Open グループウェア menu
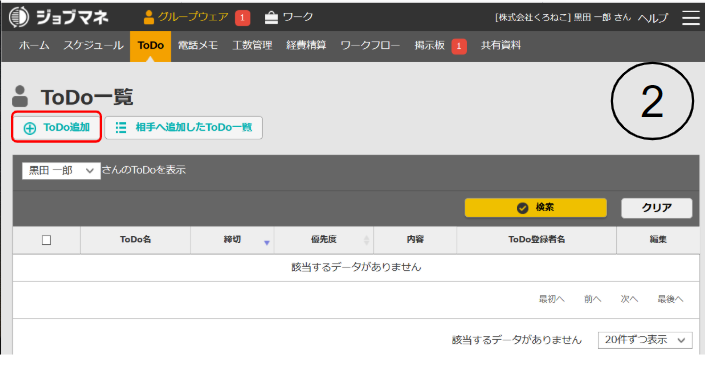The image size is (705, 368). (x=186, y=17)
